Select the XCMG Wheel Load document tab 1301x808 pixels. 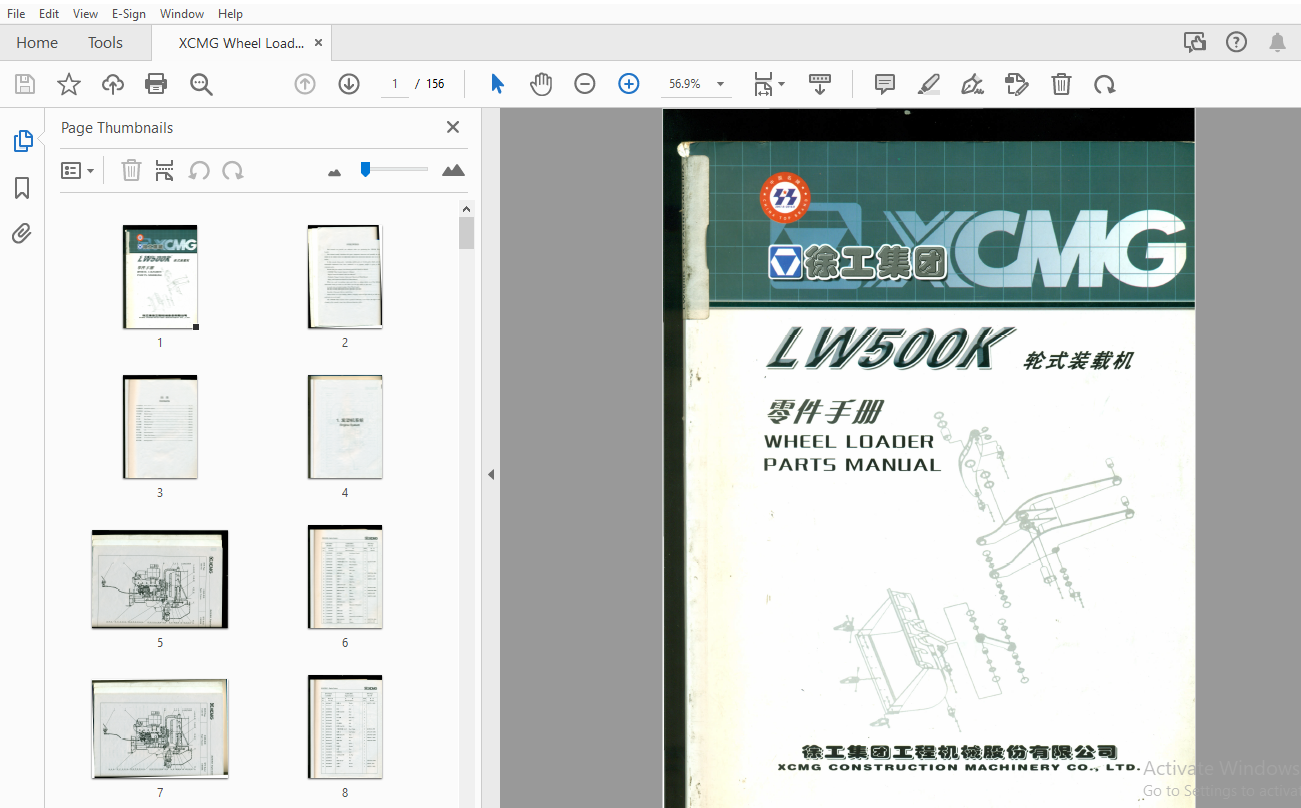click(x=241, y=43)
